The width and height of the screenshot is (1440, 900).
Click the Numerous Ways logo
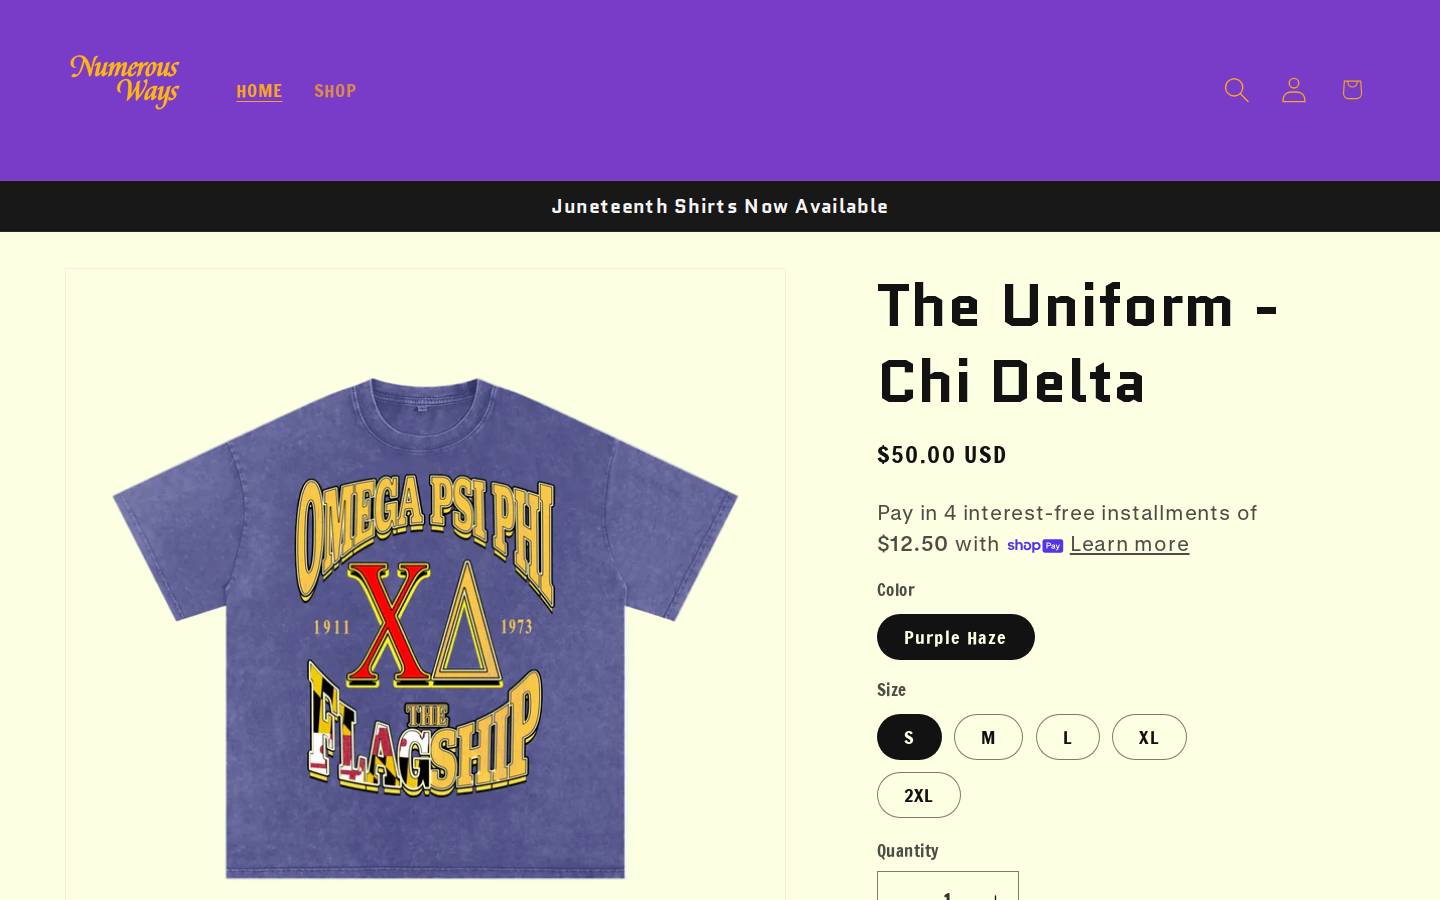125,82
